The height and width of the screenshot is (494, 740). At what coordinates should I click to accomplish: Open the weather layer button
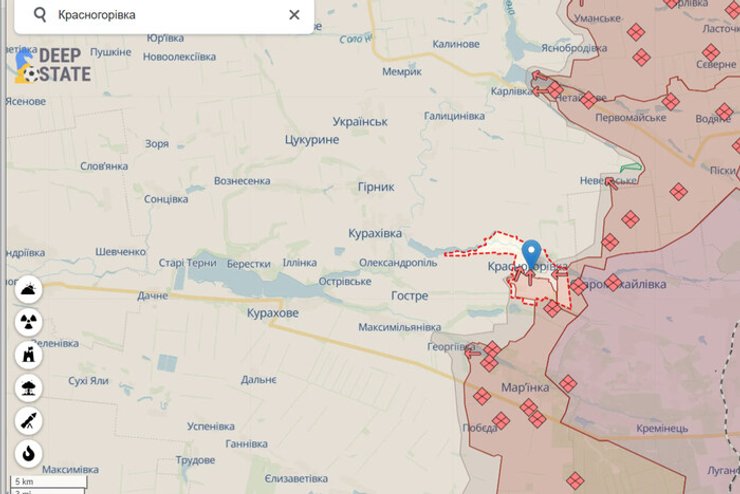(28, 289)
